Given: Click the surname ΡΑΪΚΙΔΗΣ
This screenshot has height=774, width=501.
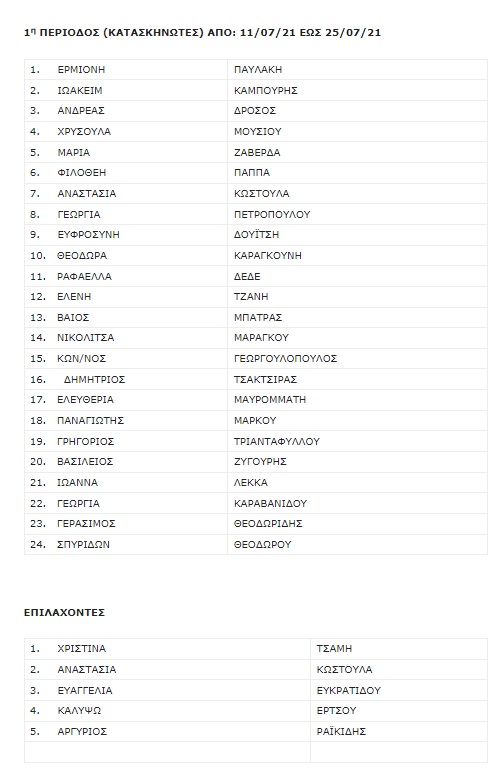Looking at the screenshot, I should (x=341, y=732).
